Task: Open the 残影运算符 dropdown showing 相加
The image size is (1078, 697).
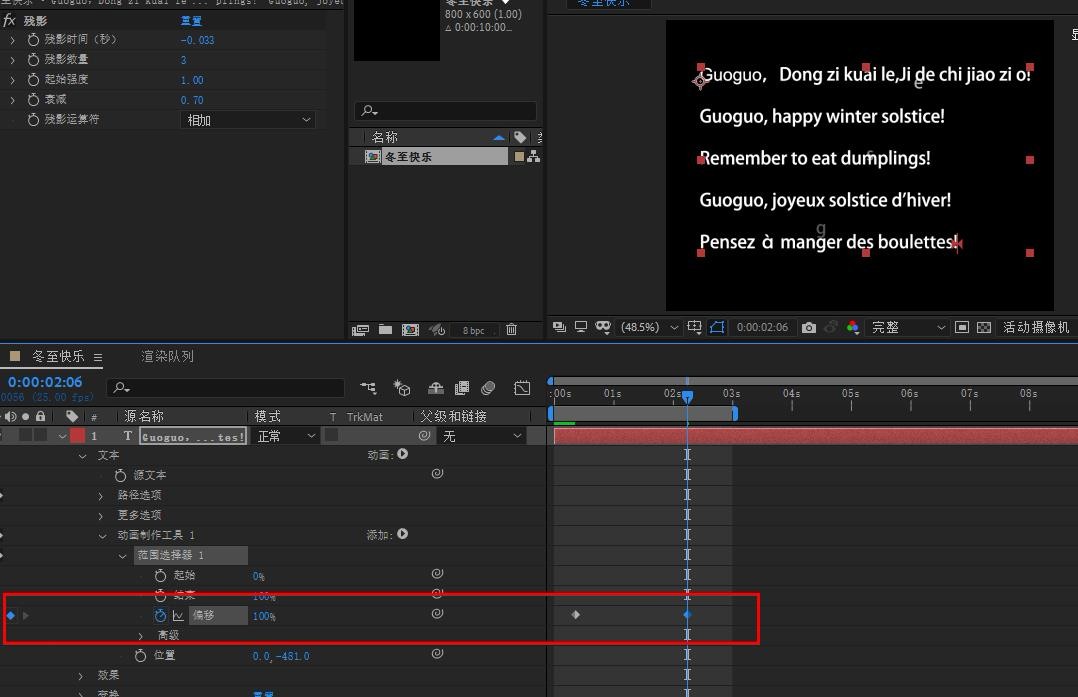Action: [248, 120]
